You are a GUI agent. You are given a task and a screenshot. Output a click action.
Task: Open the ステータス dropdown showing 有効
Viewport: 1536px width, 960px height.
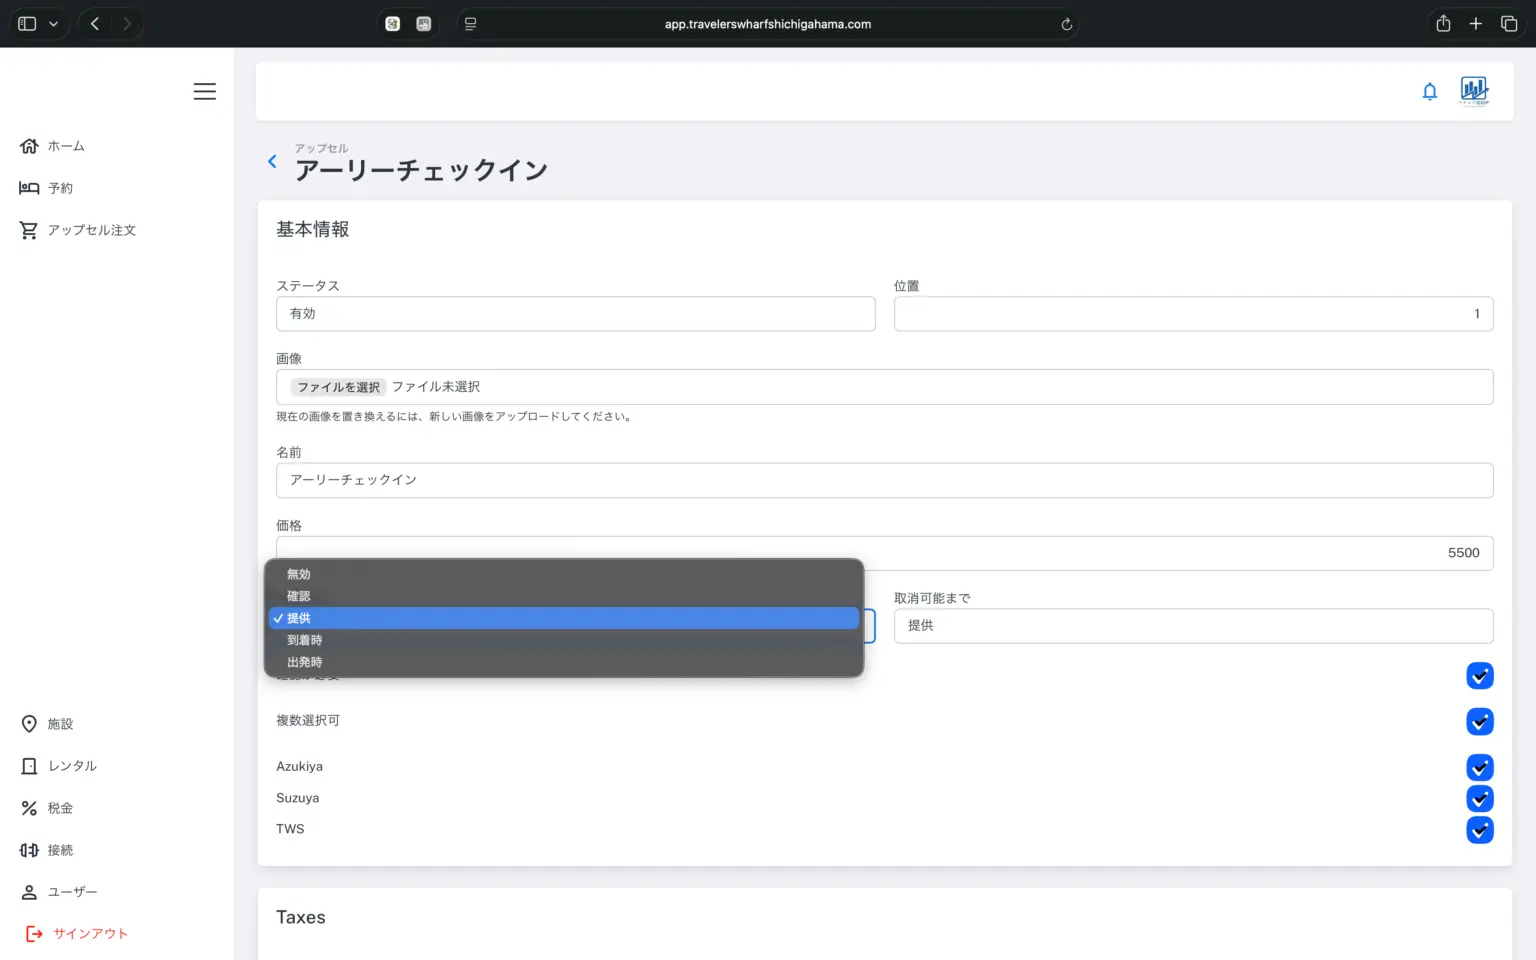[x=575, y=314]
